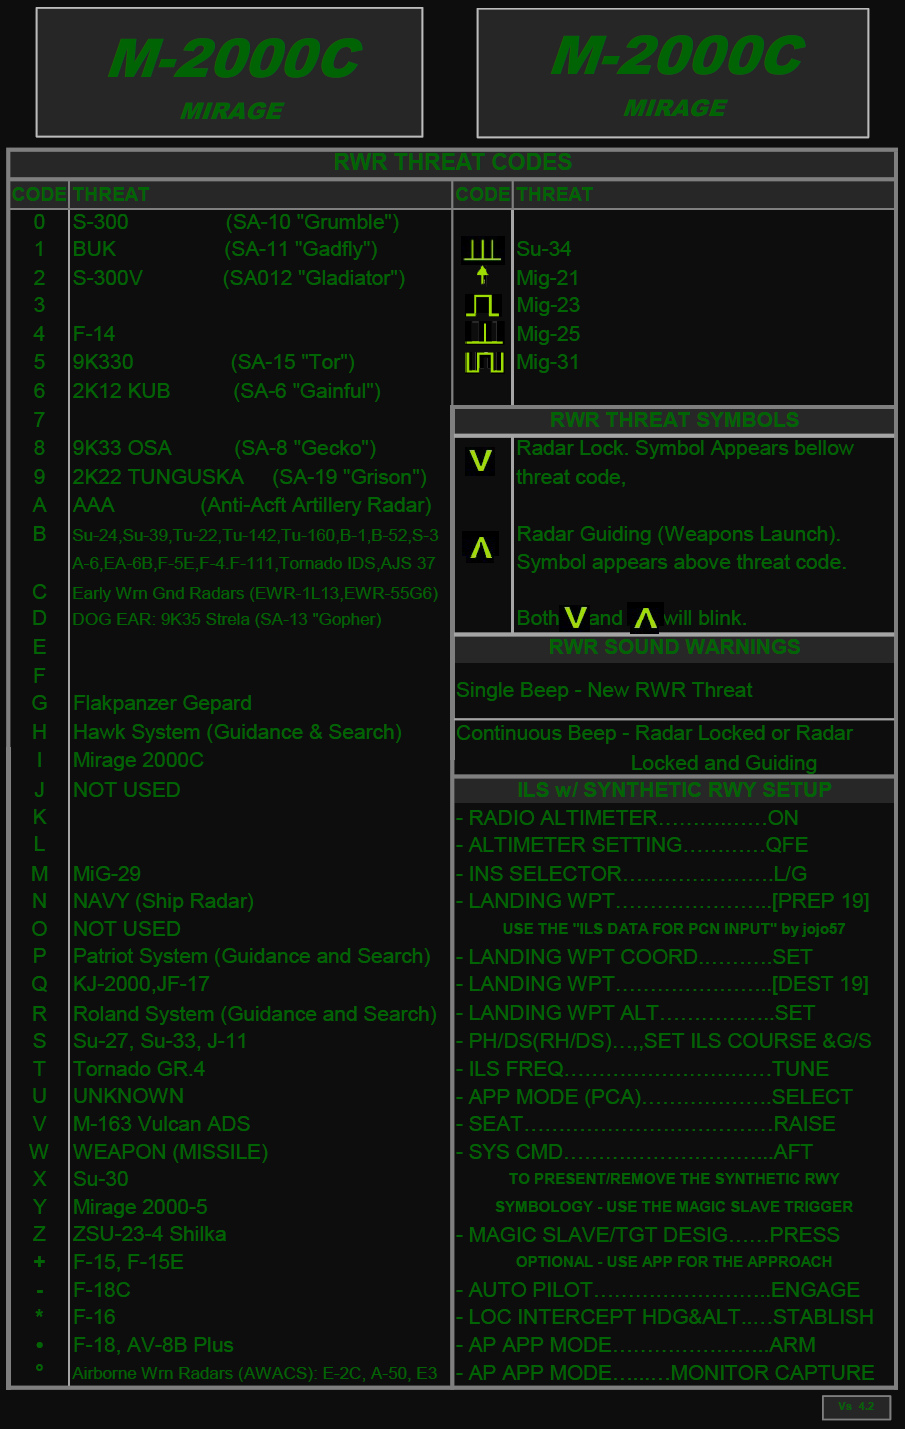Select the RWR THREAT CODES header
905x1429 pixels.
coord(452,163)
